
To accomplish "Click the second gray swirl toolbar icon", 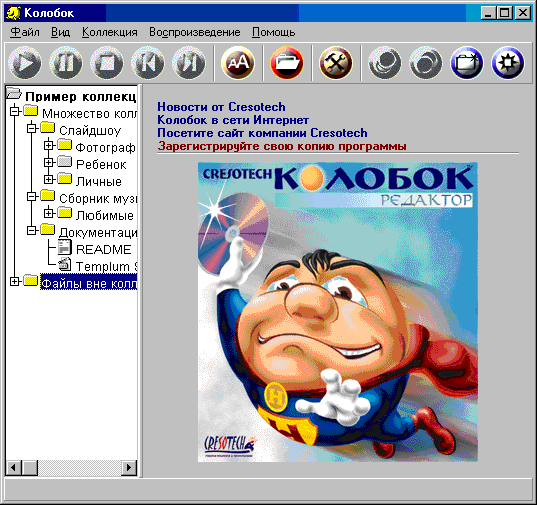I will tap(426, 63).
